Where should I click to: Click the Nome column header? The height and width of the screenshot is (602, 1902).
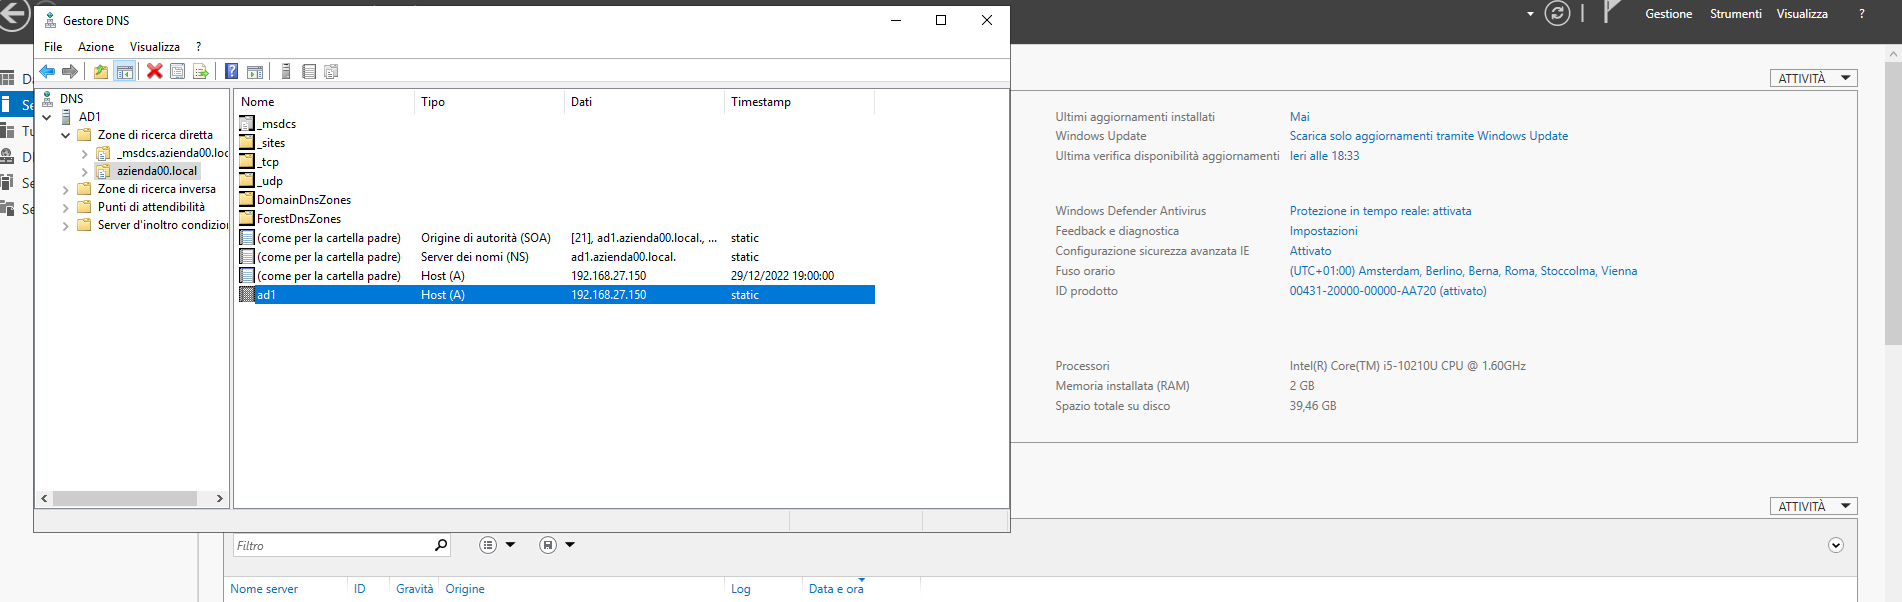[324, 102]
